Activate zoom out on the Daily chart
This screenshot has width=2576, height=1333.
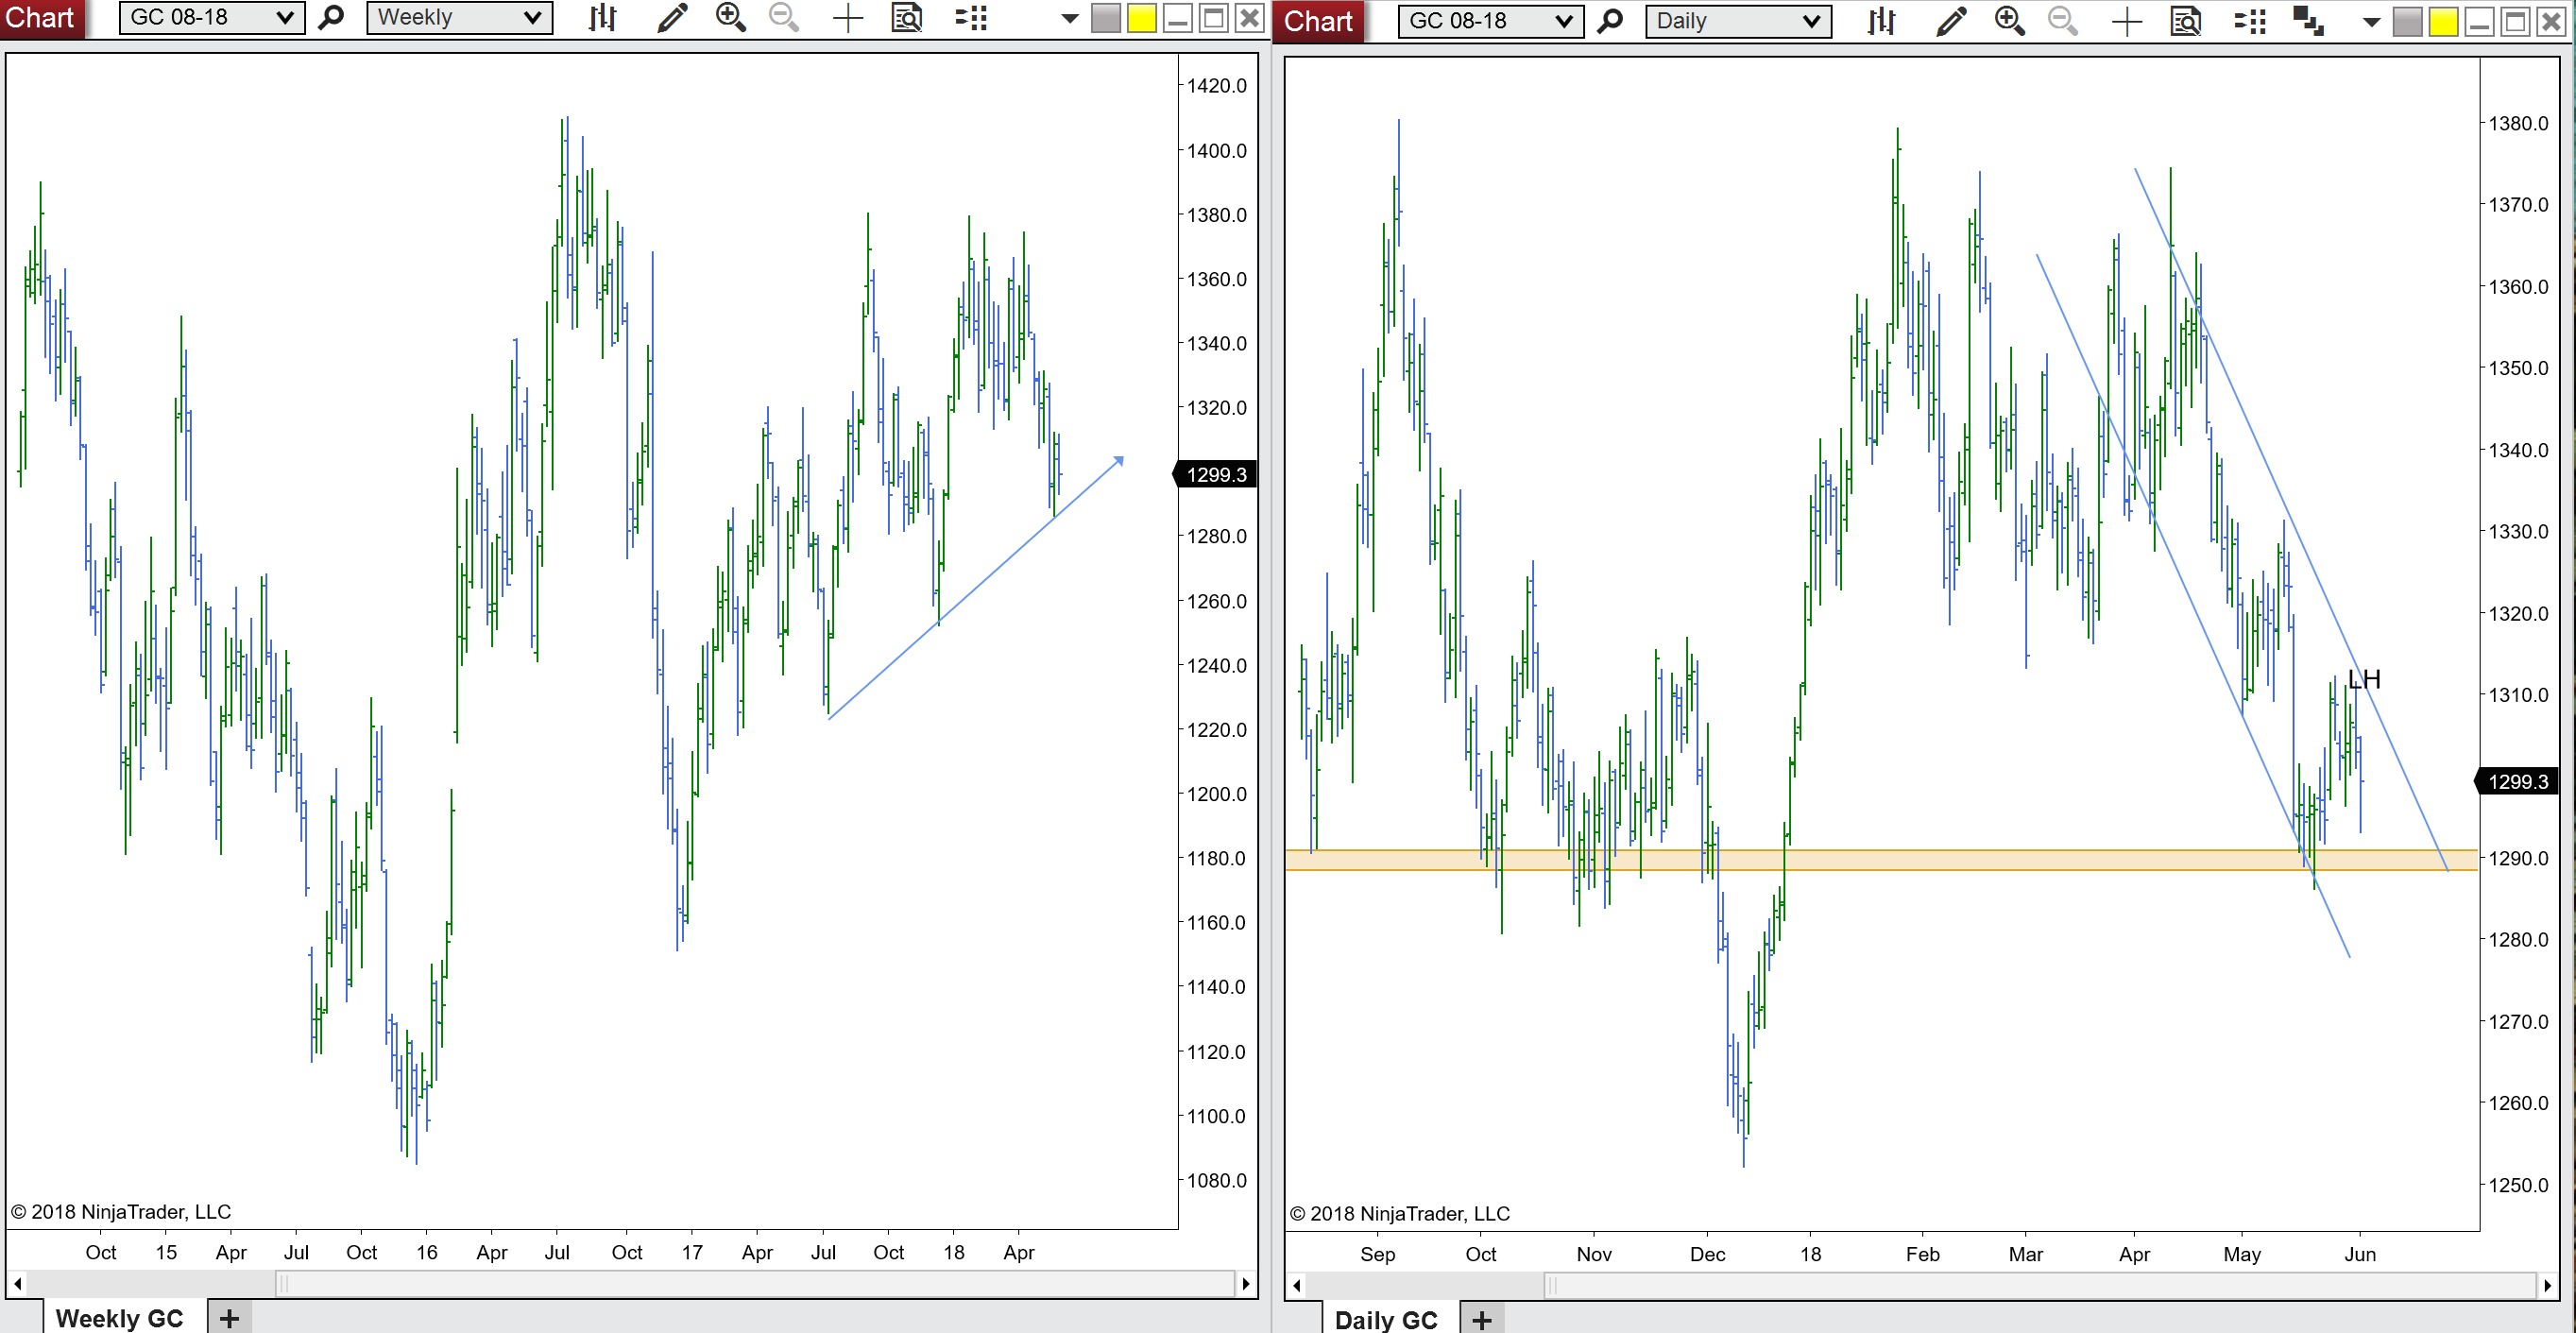2063,21
